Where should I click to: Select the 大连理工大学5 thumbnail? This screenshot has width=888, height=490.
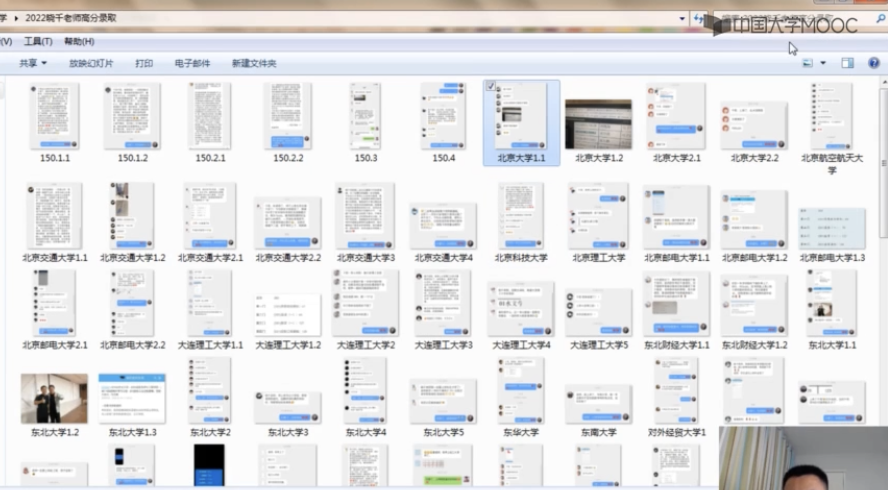[599, 312]
